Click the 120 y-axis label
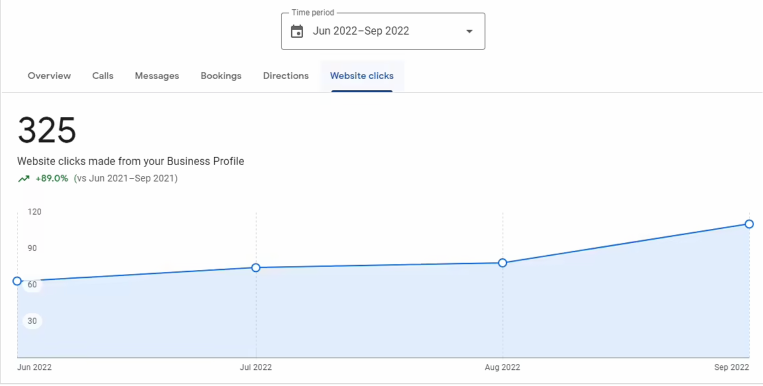The height and width of the screenshot is (386, 763). pyautogui.click(x=34, y=212)
